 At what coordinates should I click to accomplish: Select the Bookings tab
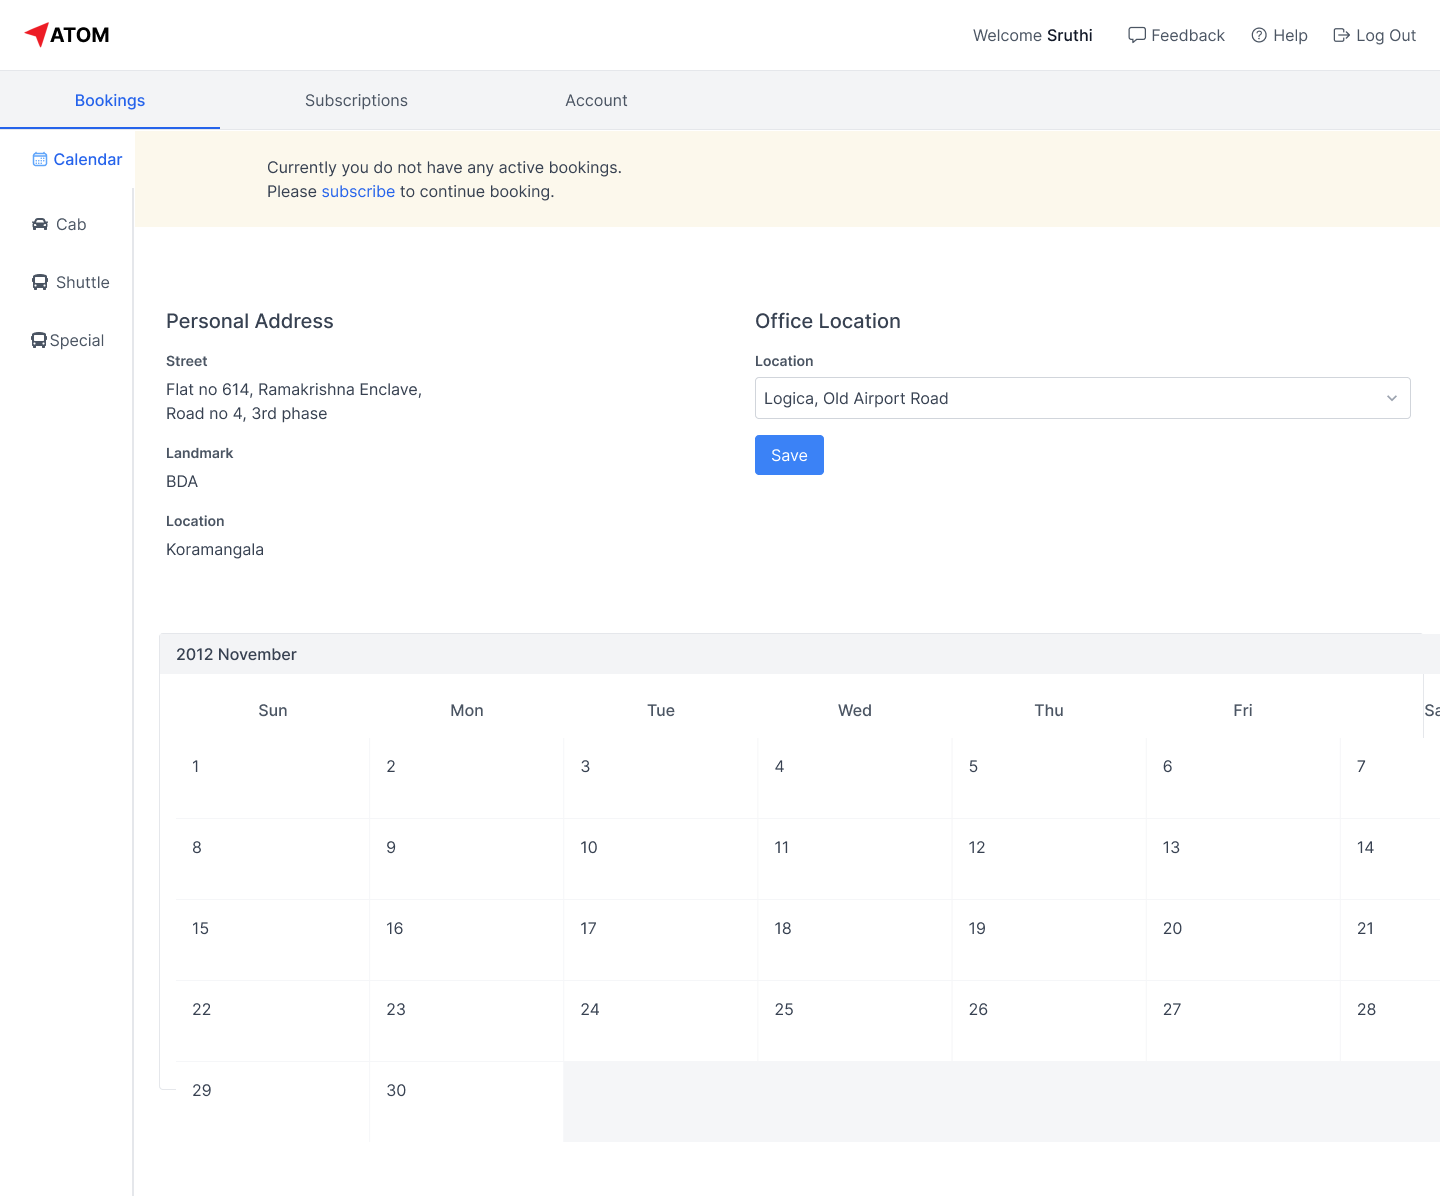[x=110, y=100]
